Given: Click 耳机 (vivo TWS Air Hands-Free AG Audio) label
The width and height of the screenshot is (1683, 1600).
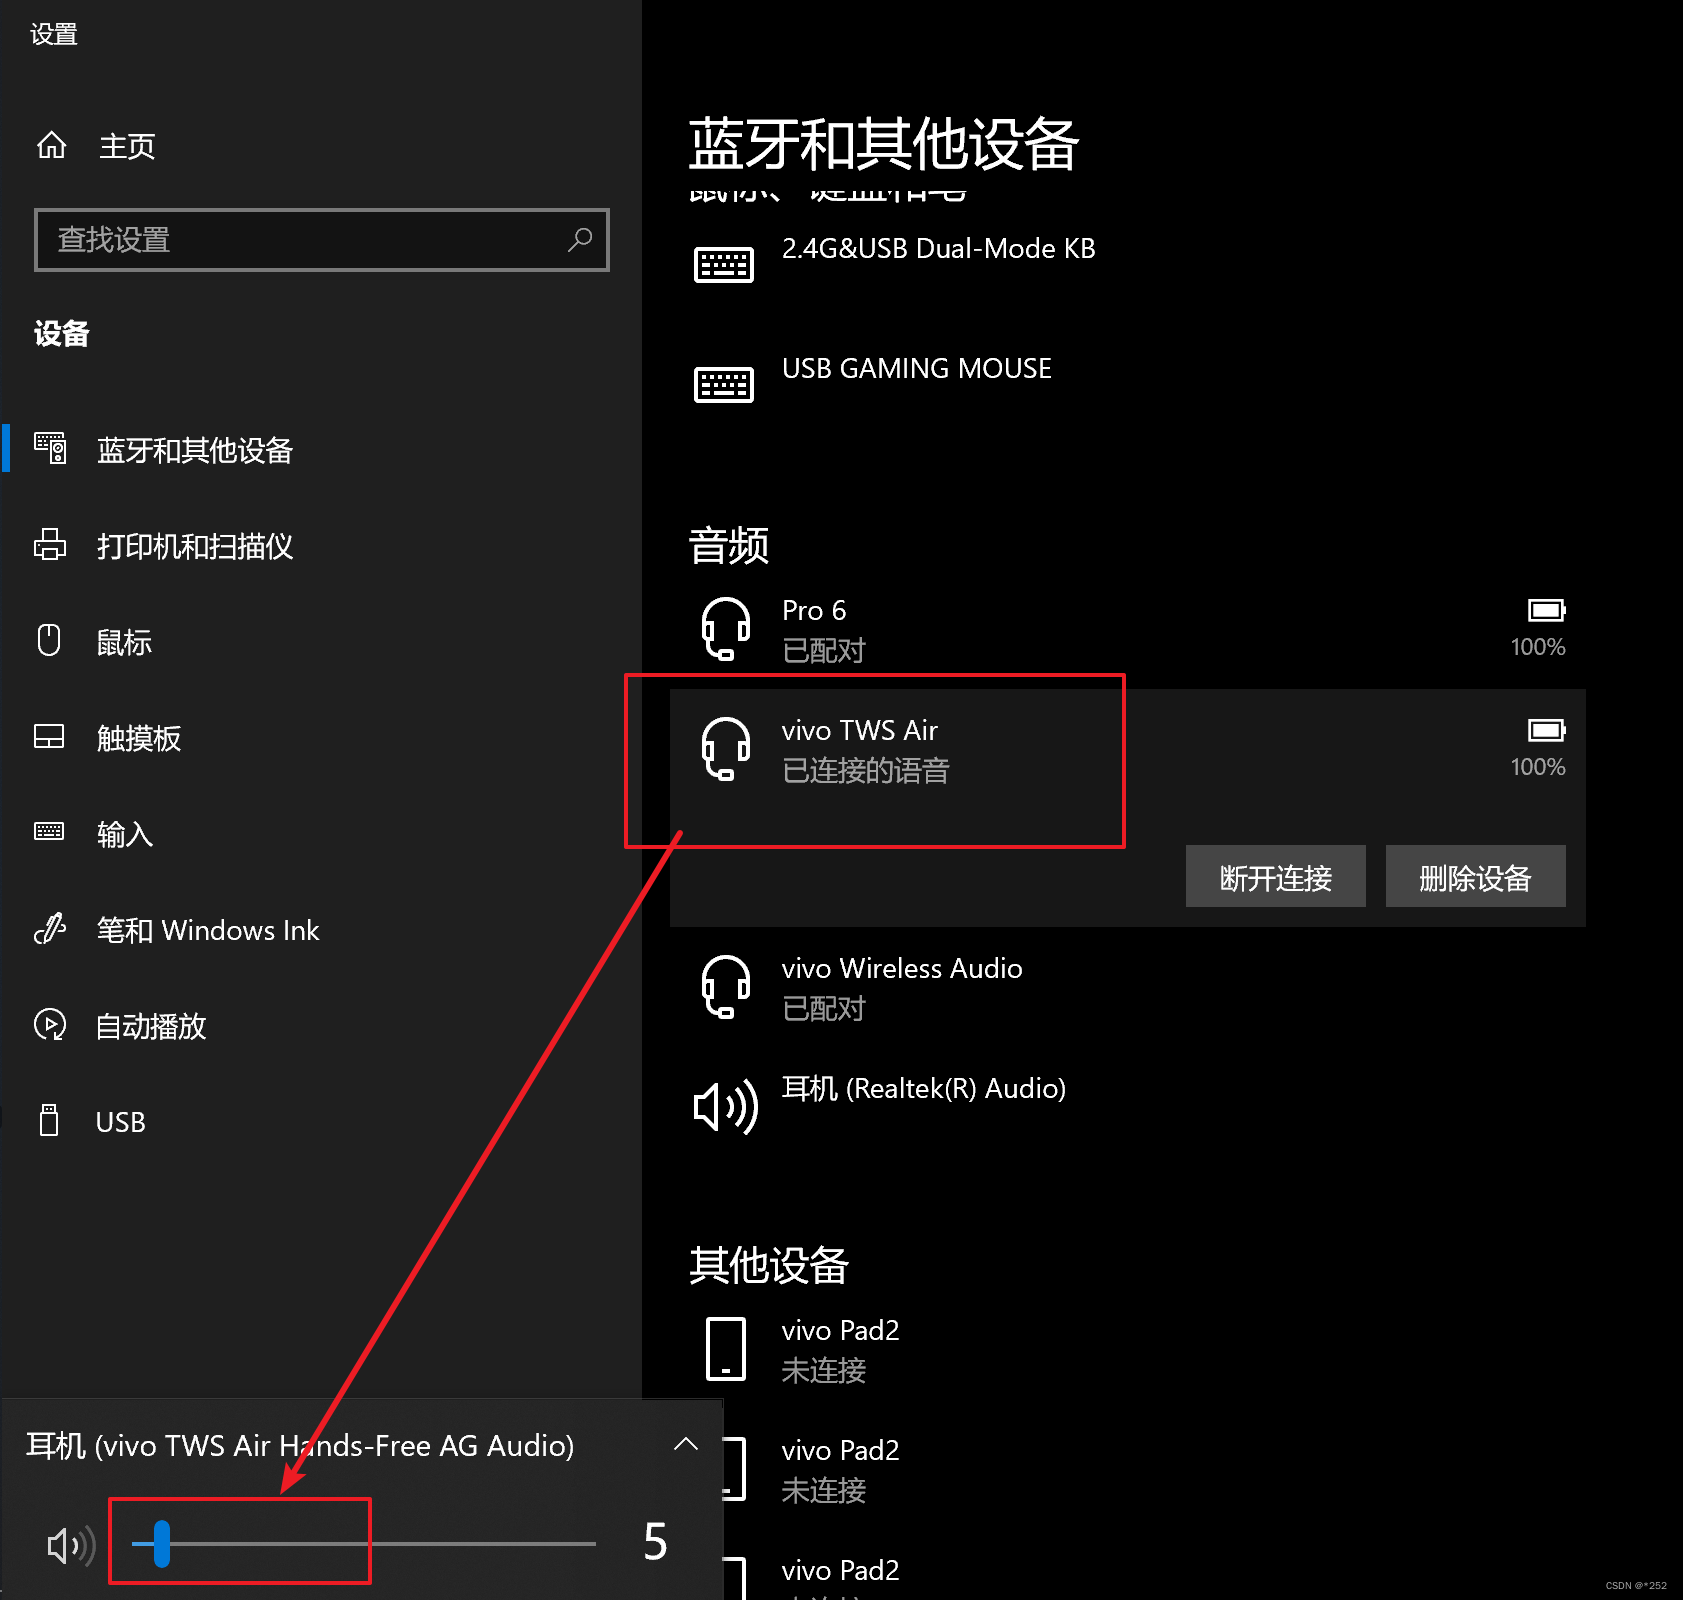Looking at the screenshot, I should pyautogui.click(x=300, y=1445).
